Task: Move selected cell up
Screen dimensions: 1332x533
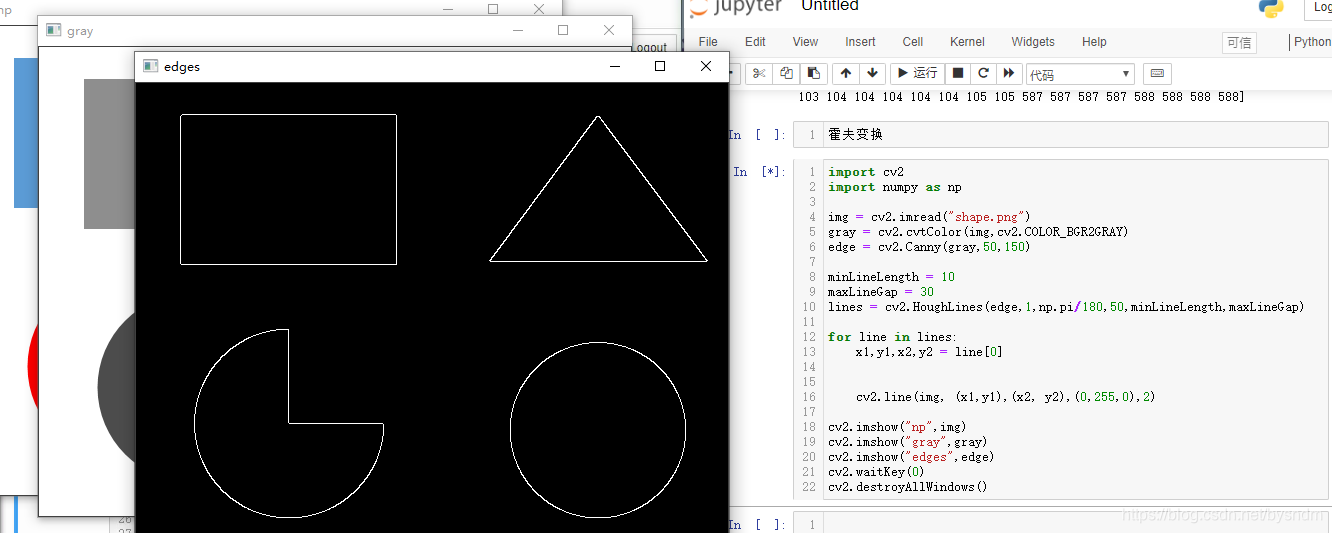Action: (846, 73)
